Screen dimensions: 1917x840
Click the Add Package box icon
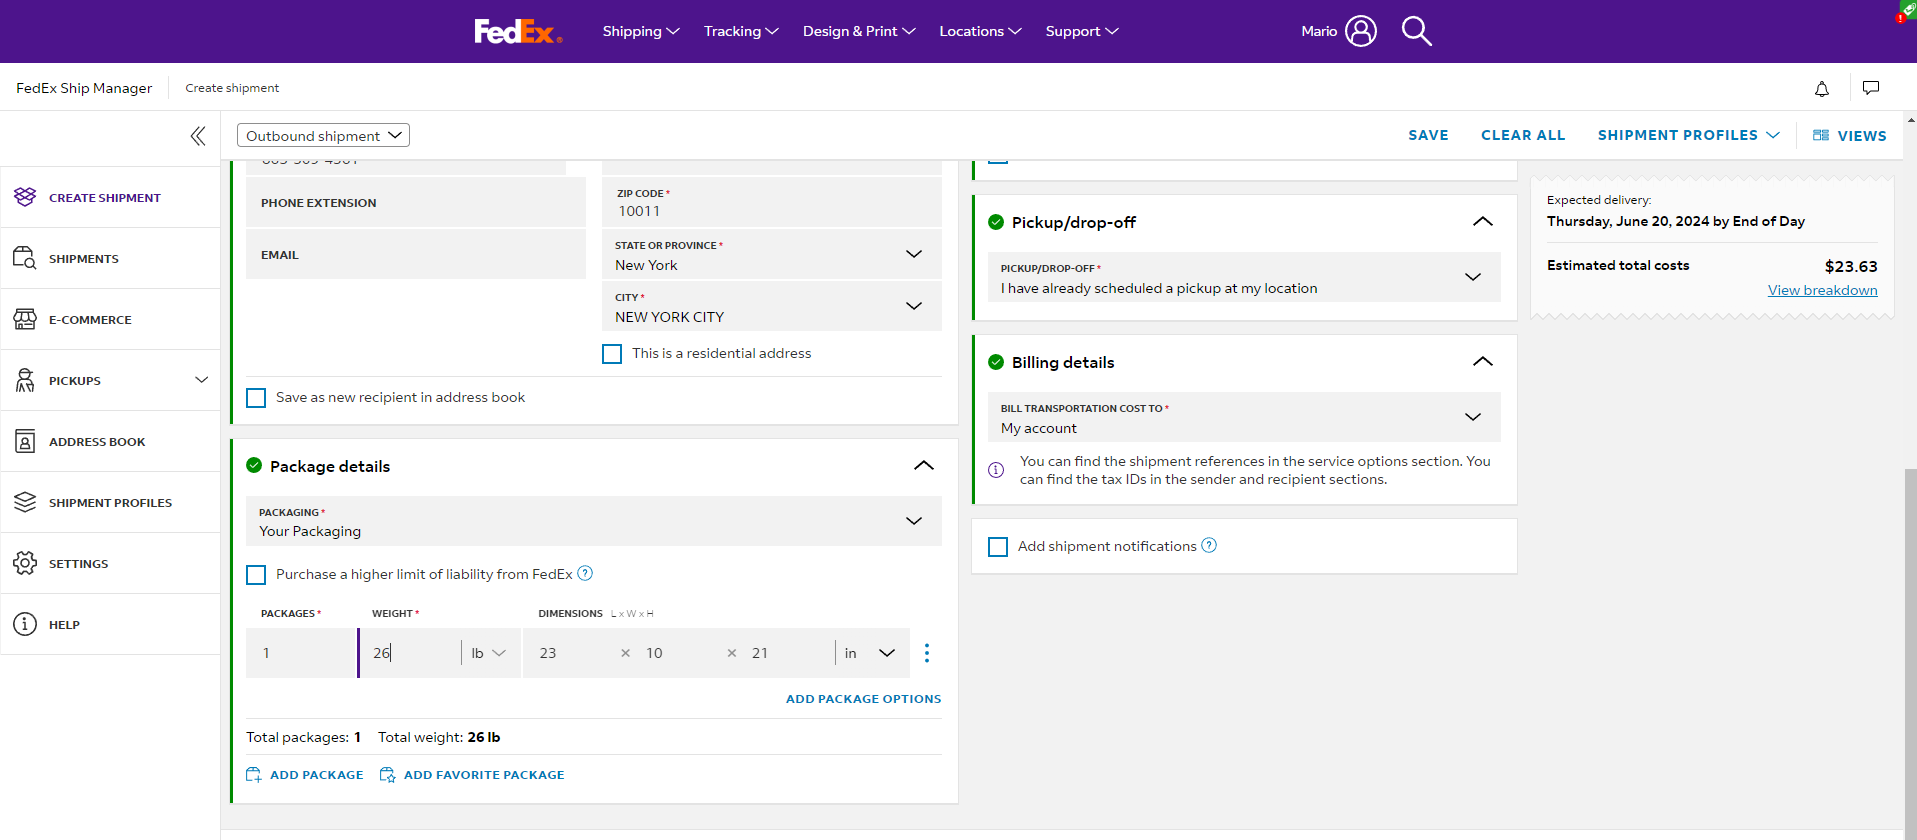(x=254, y=775)
